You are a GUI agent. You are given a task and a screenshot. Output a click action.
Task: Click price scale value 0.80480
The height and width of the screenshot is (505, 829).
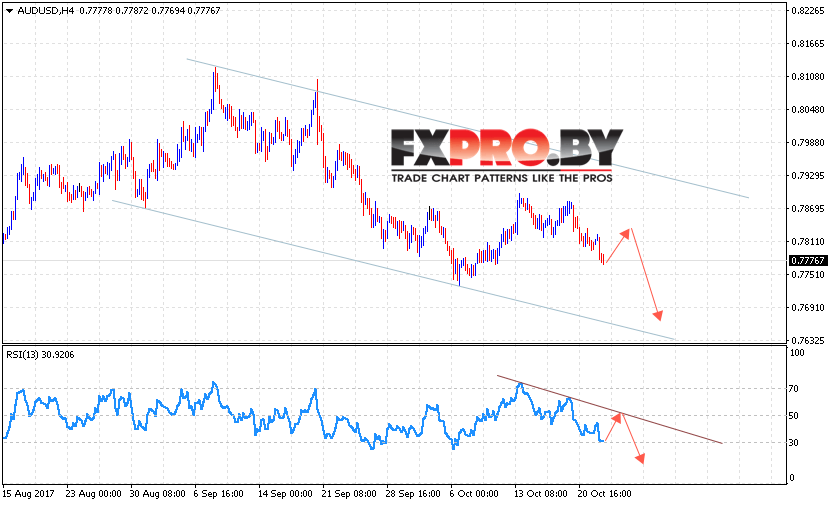tap(808, 109)
